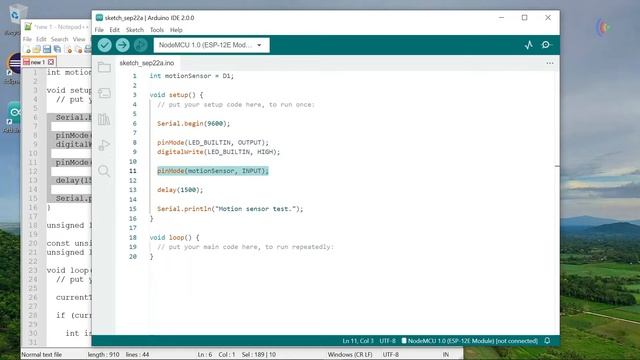Open the Sketch menu in Arduino IDE
640x360 pixels.
click(135, 30)
